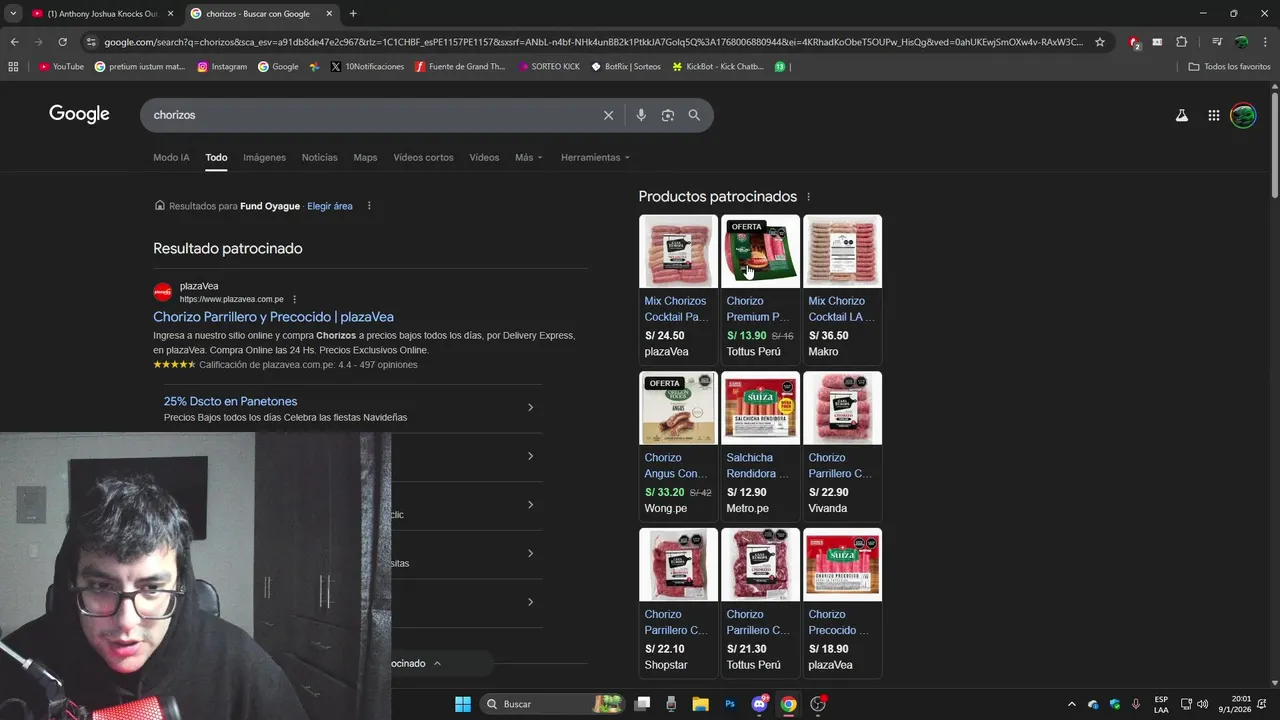Open Chorizo Angus Wong.pe product
Viewport: 1280px width, 720px height.
coord(678,446)
